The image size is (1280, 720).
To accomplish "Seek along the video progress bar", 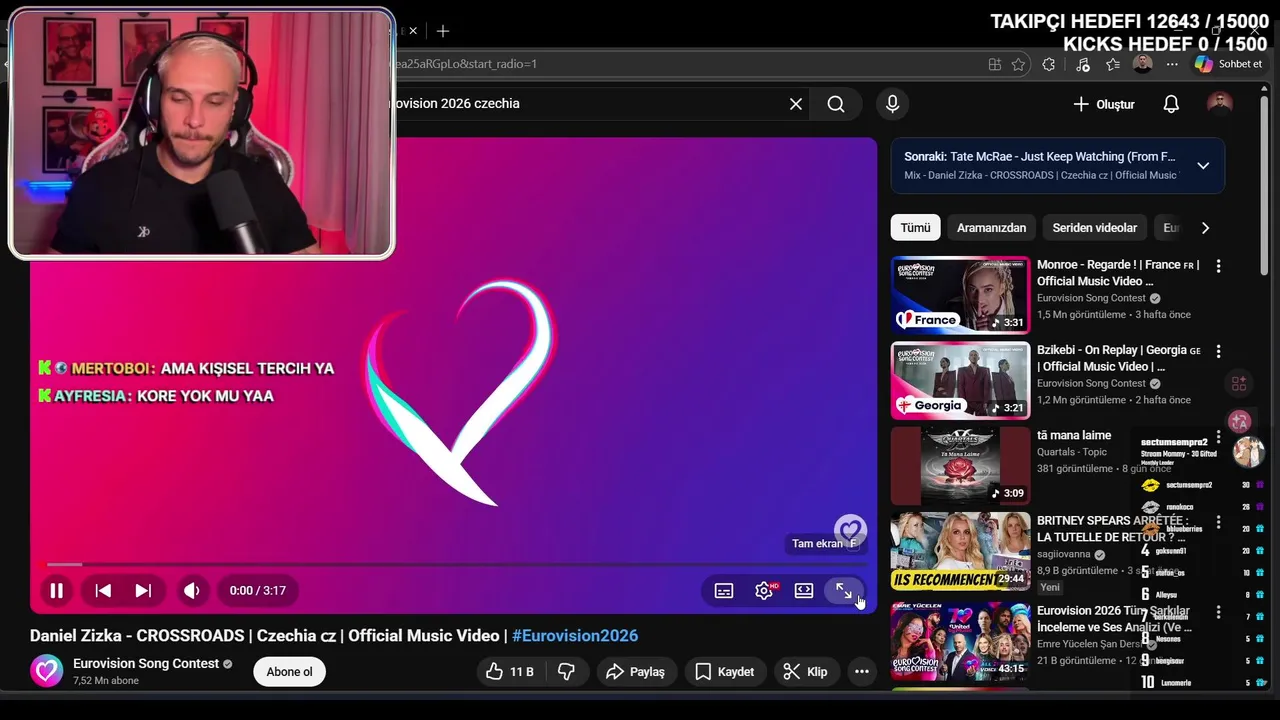I will point(453,565).
